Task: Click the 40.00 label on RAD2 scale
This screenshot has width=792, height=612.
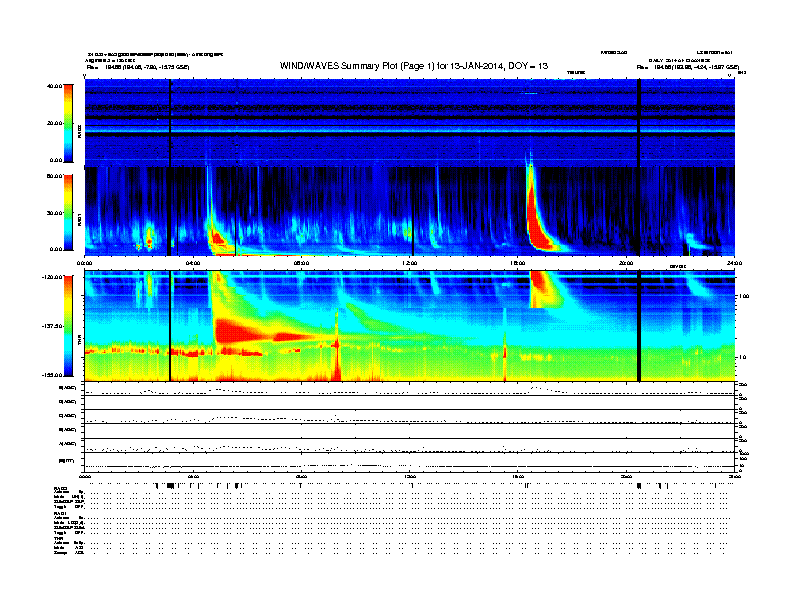Action: coord(54,86)
